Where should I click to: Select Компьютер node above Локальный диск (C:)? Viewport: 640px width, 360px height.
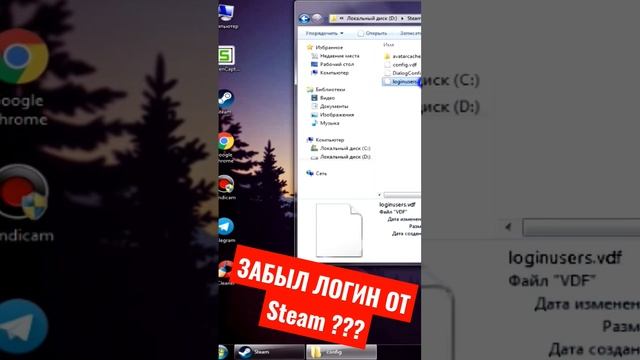point(325,140)
